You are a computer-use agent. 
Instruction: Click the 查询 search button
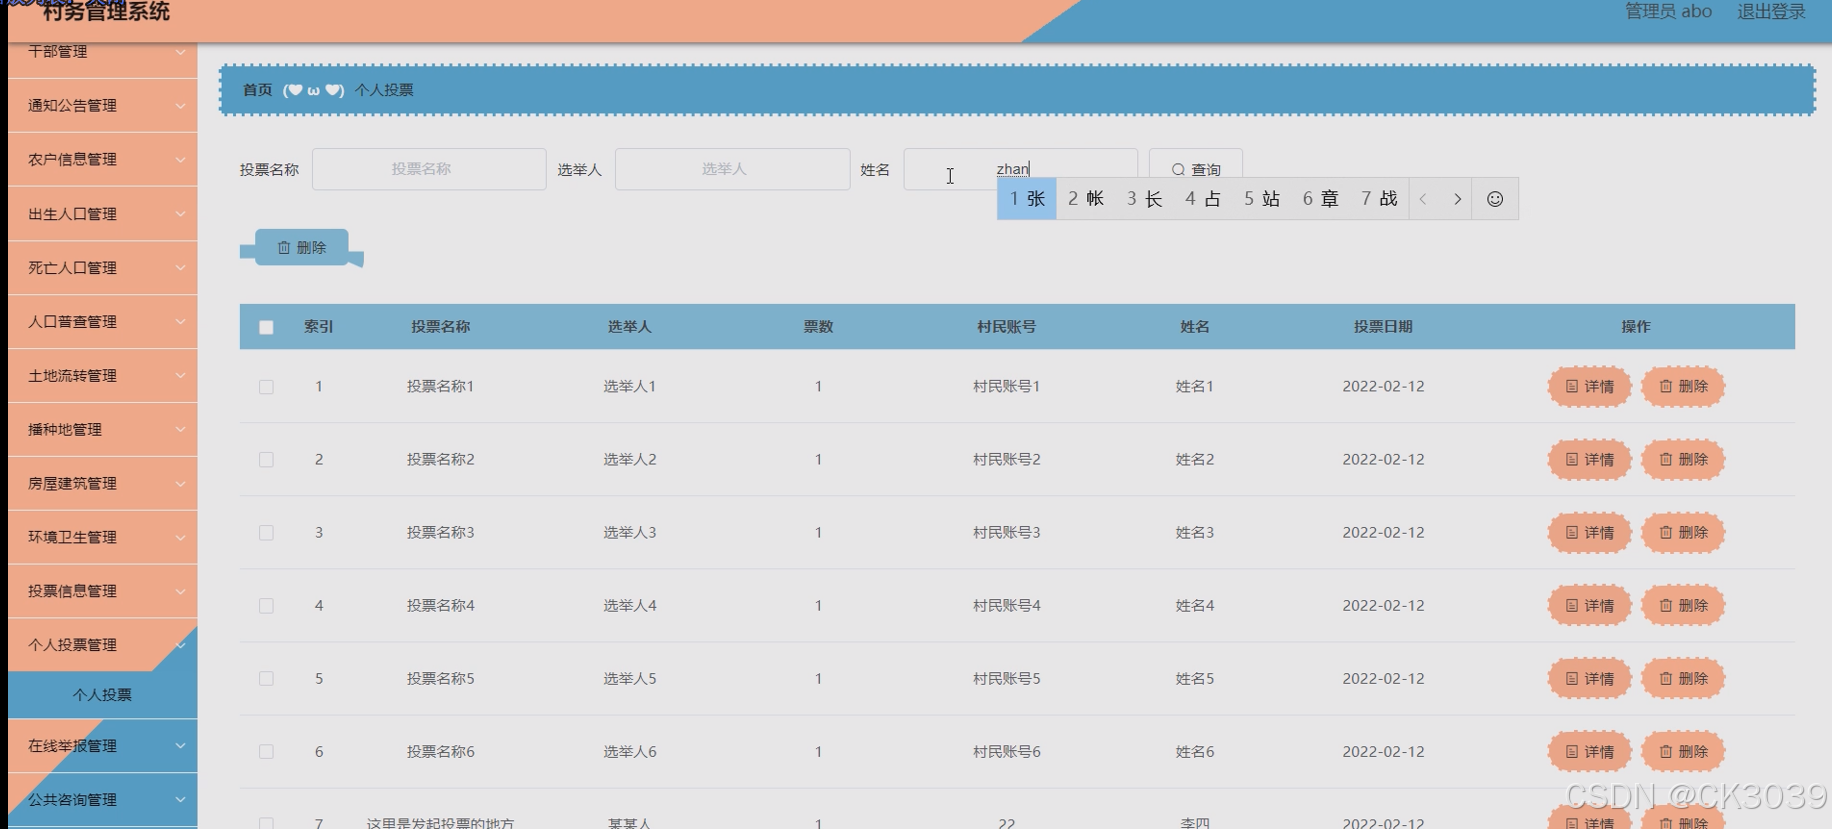pyautogui.click(x=1196, y=168)
